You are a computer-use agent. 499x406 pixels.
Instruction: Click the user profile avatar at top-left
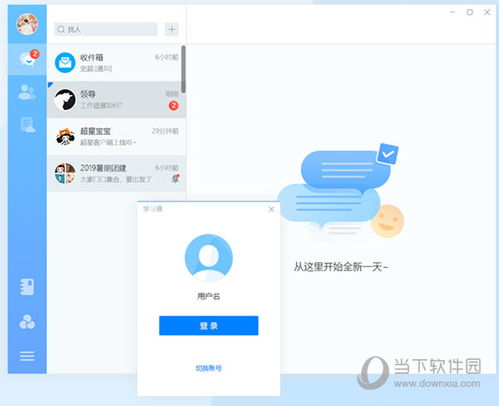(x=27, y=24)
